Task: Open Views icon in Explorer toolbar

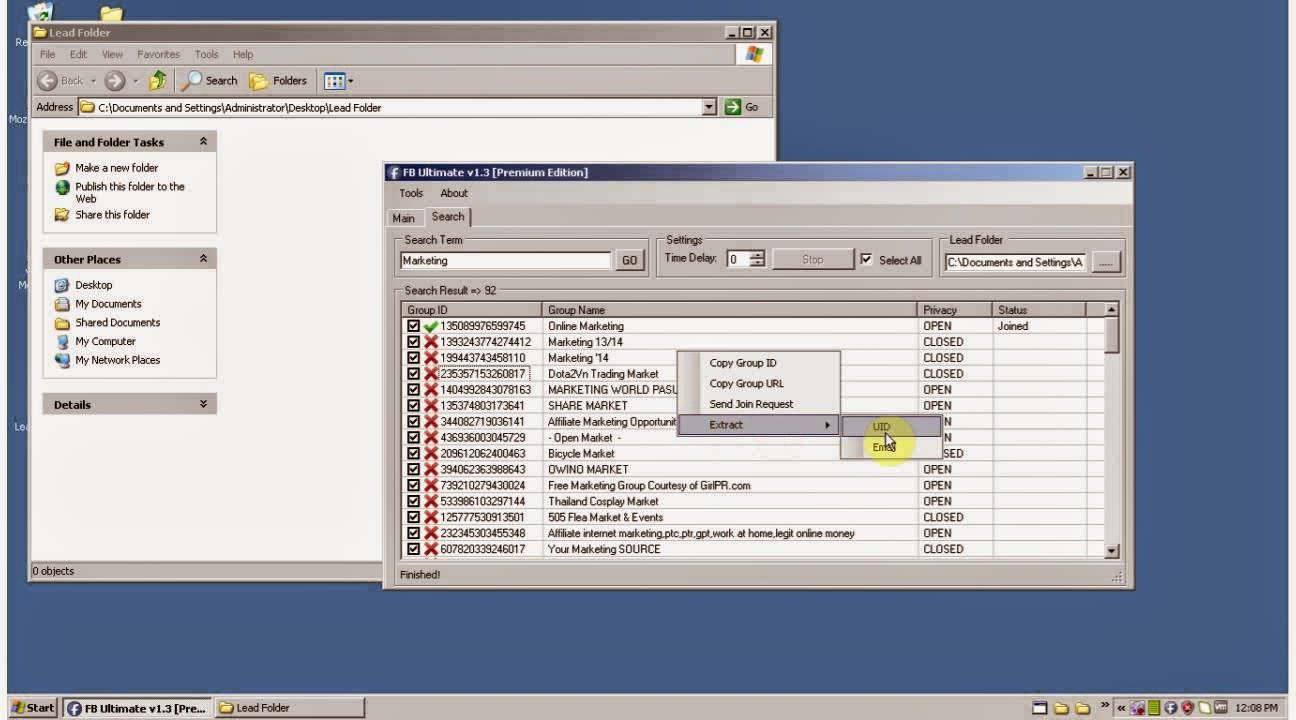Action: (334, 81)
